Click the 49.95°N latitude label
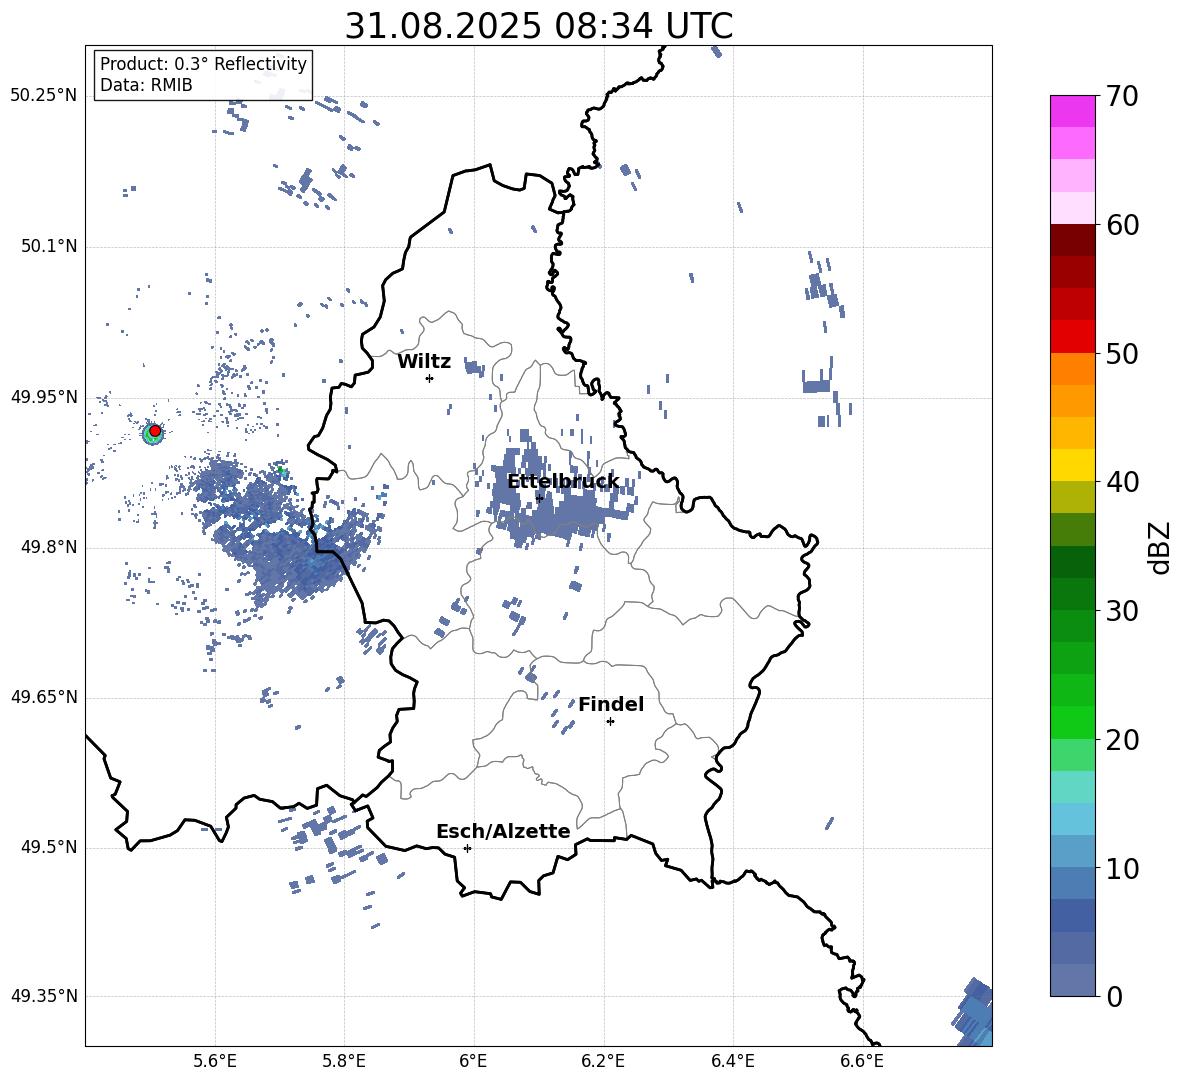The image size is (1184, 1081). 44,397
